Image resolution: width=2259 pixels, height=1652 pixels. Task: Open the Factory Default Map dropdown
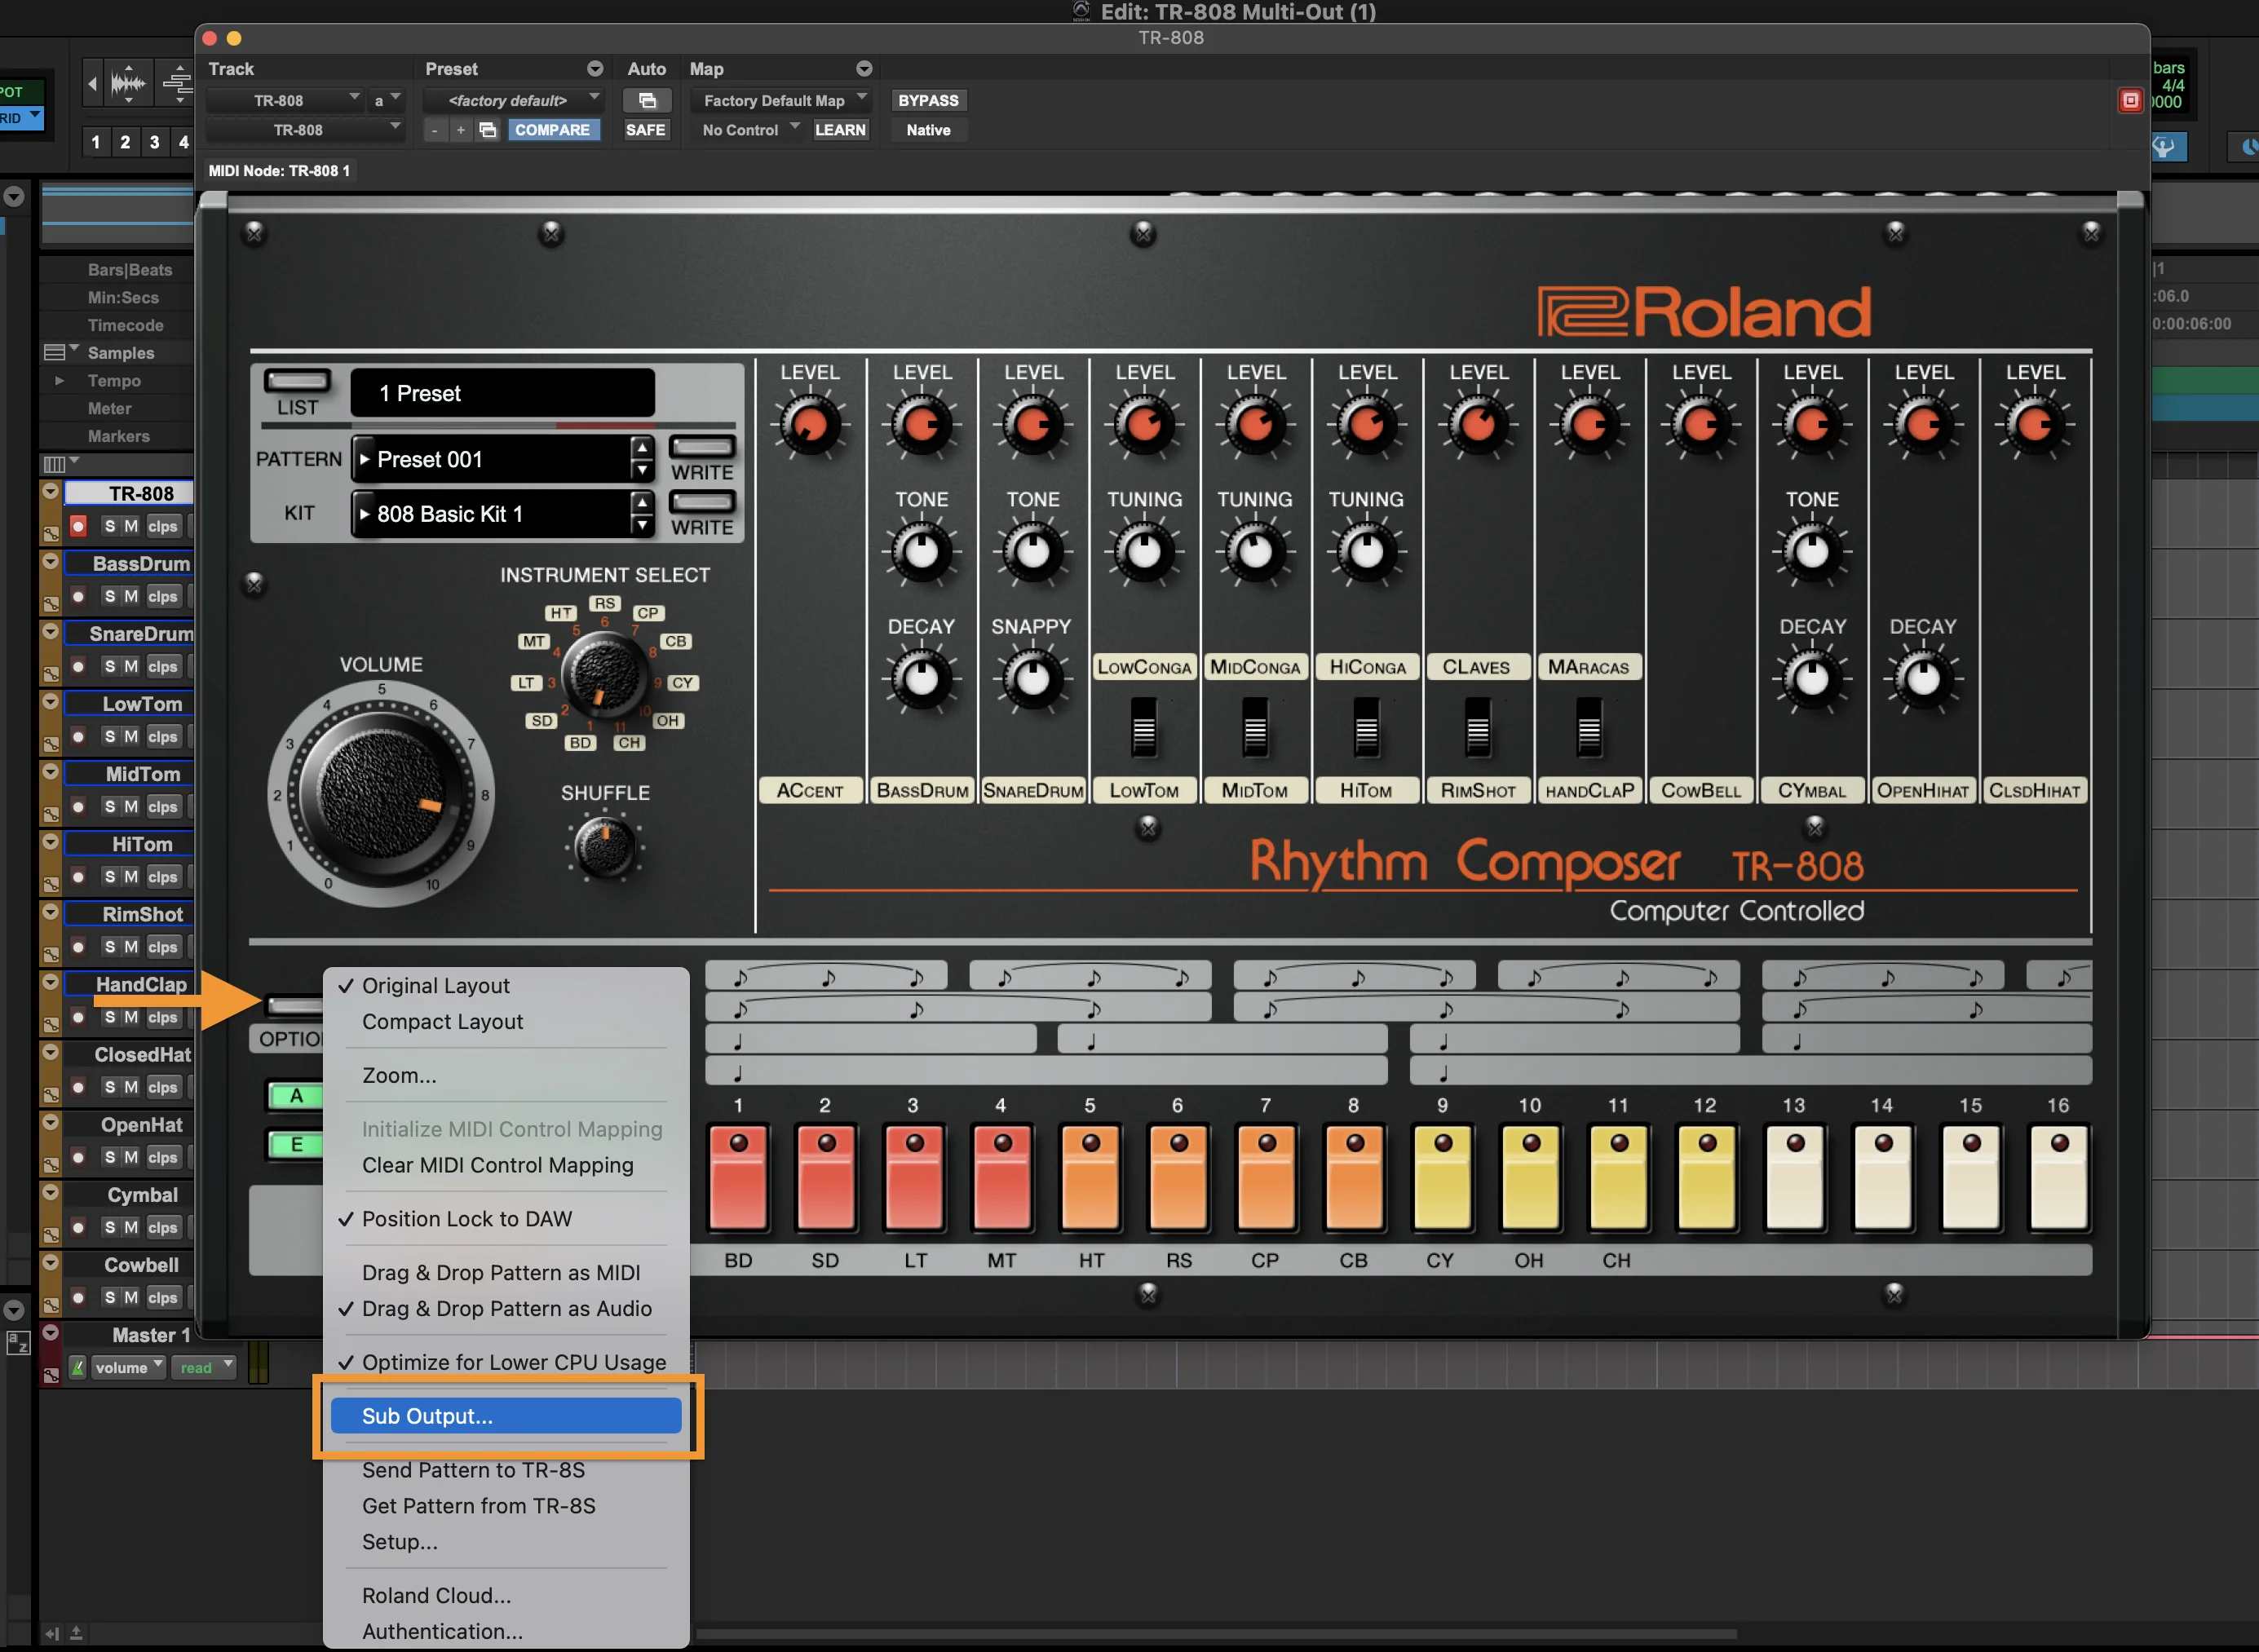pos(775,100)
